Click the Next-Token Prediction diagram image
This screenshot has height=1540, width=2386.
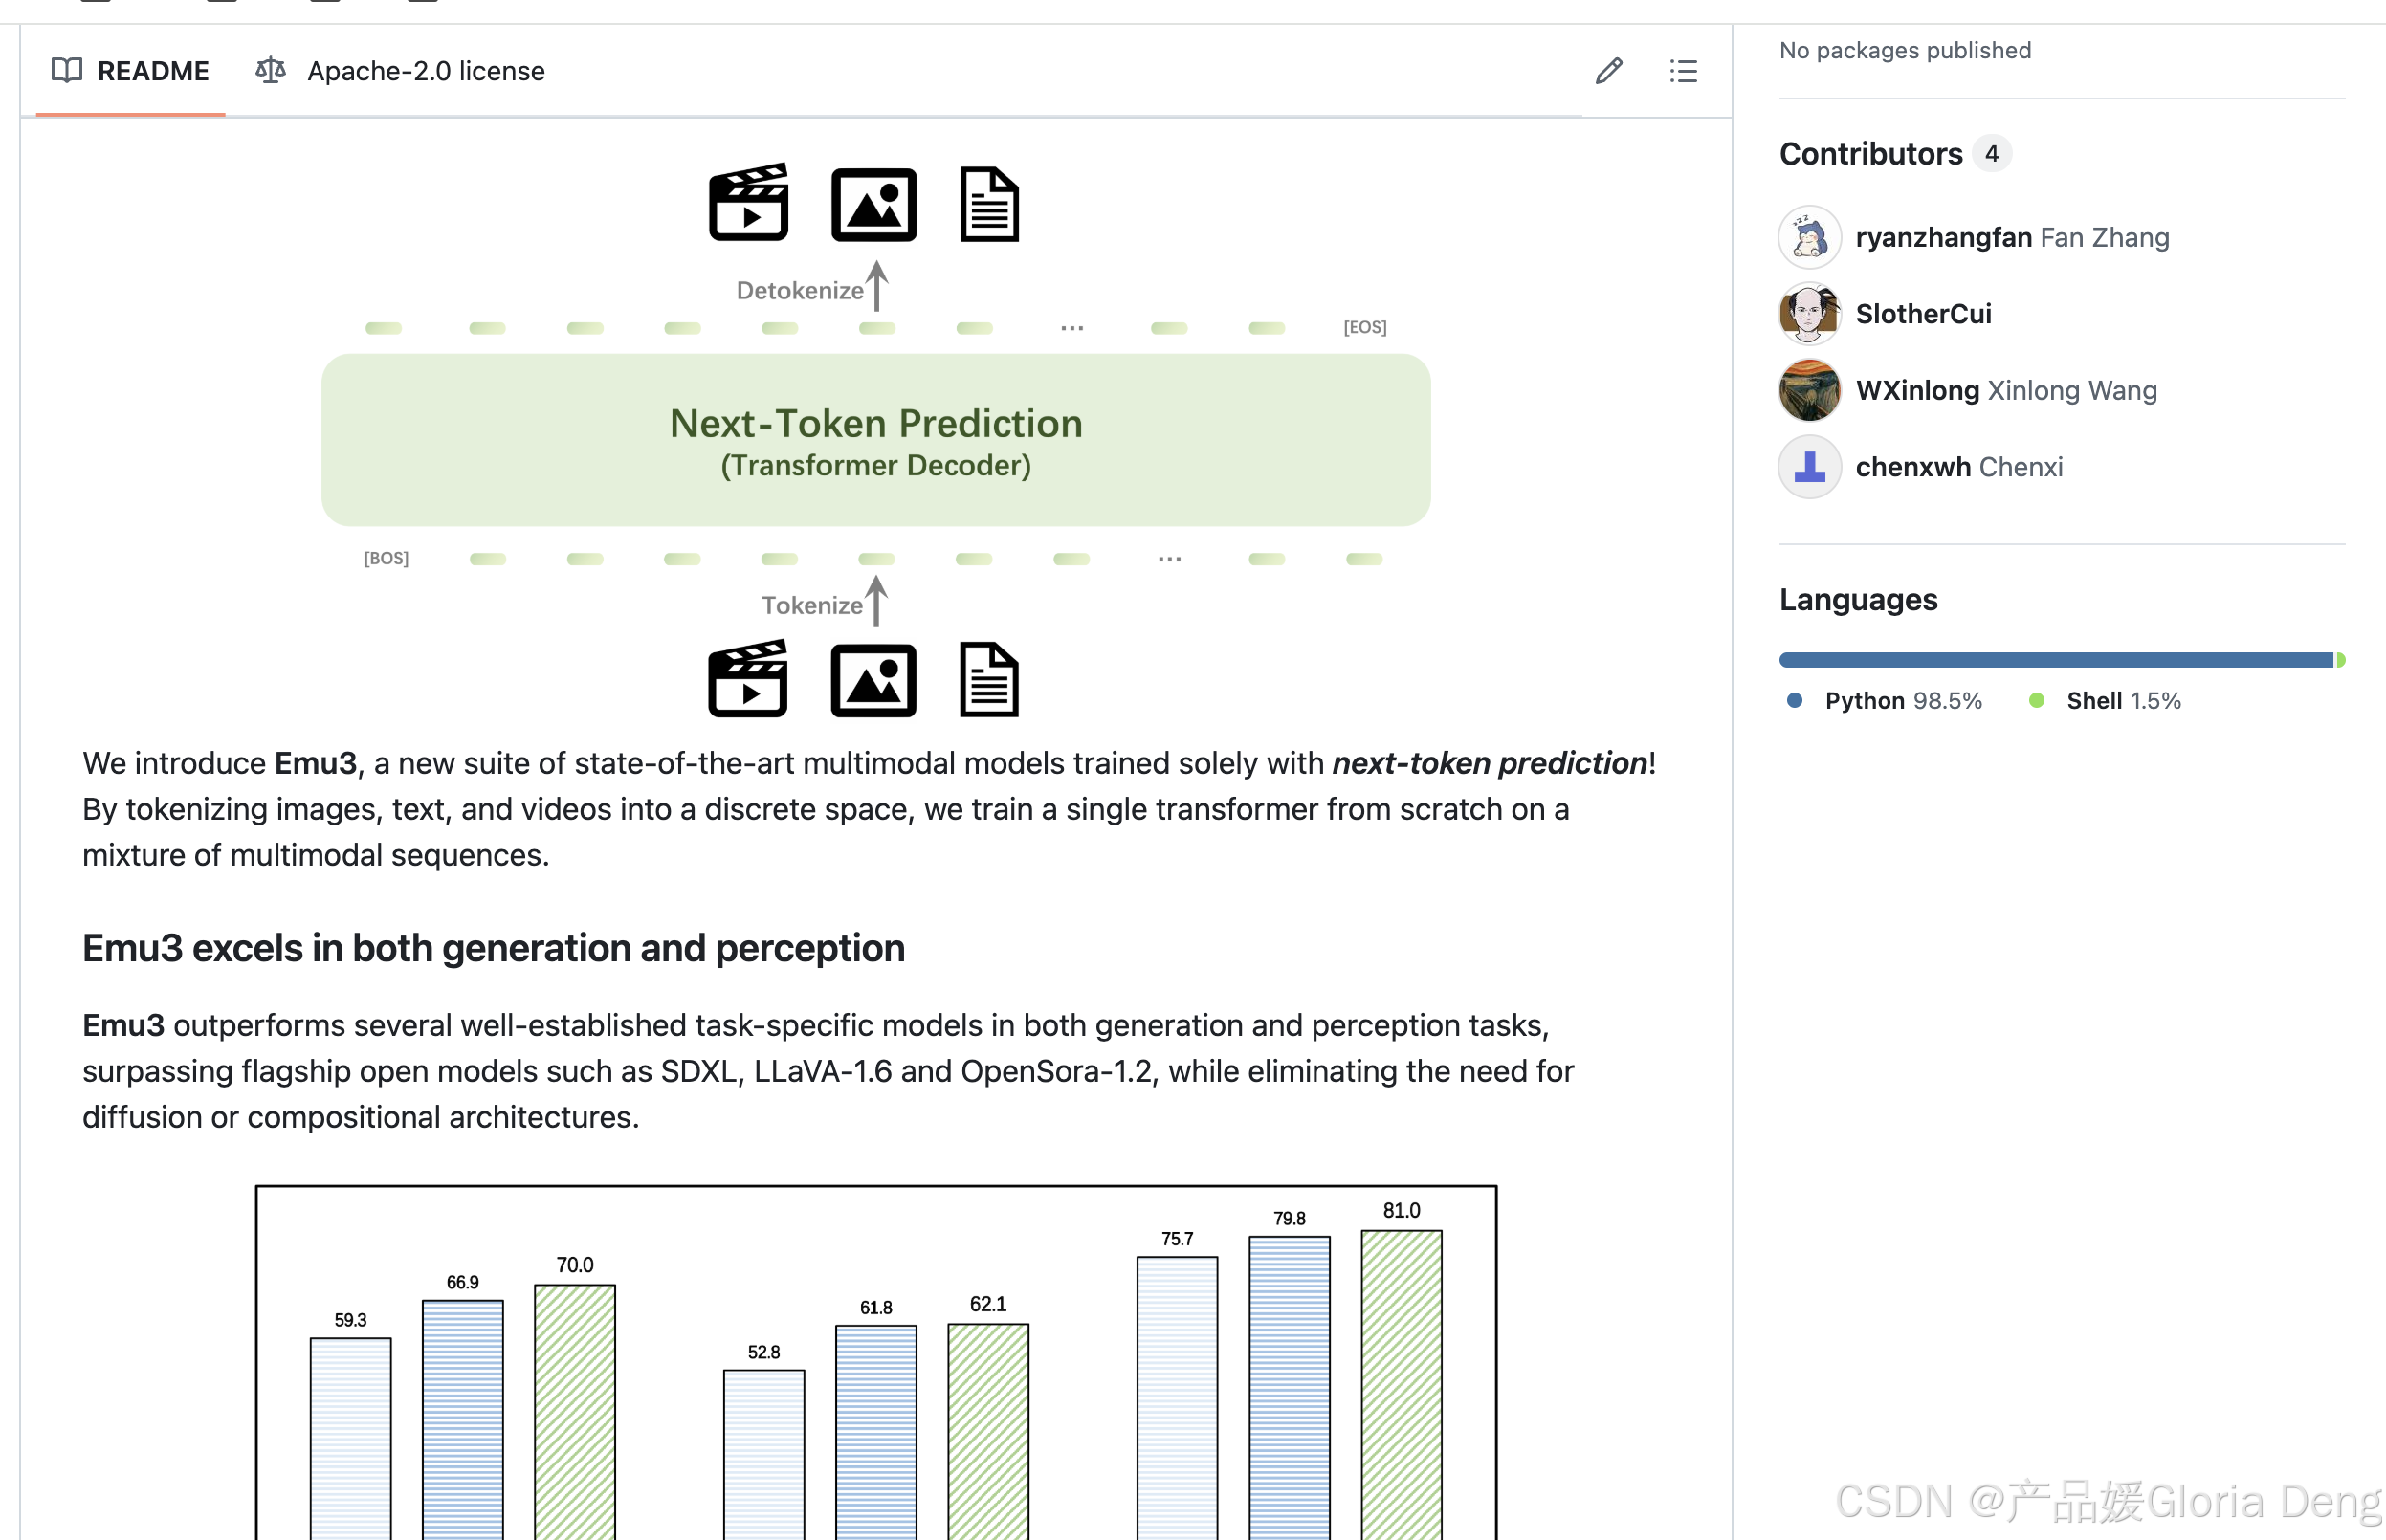875,440
